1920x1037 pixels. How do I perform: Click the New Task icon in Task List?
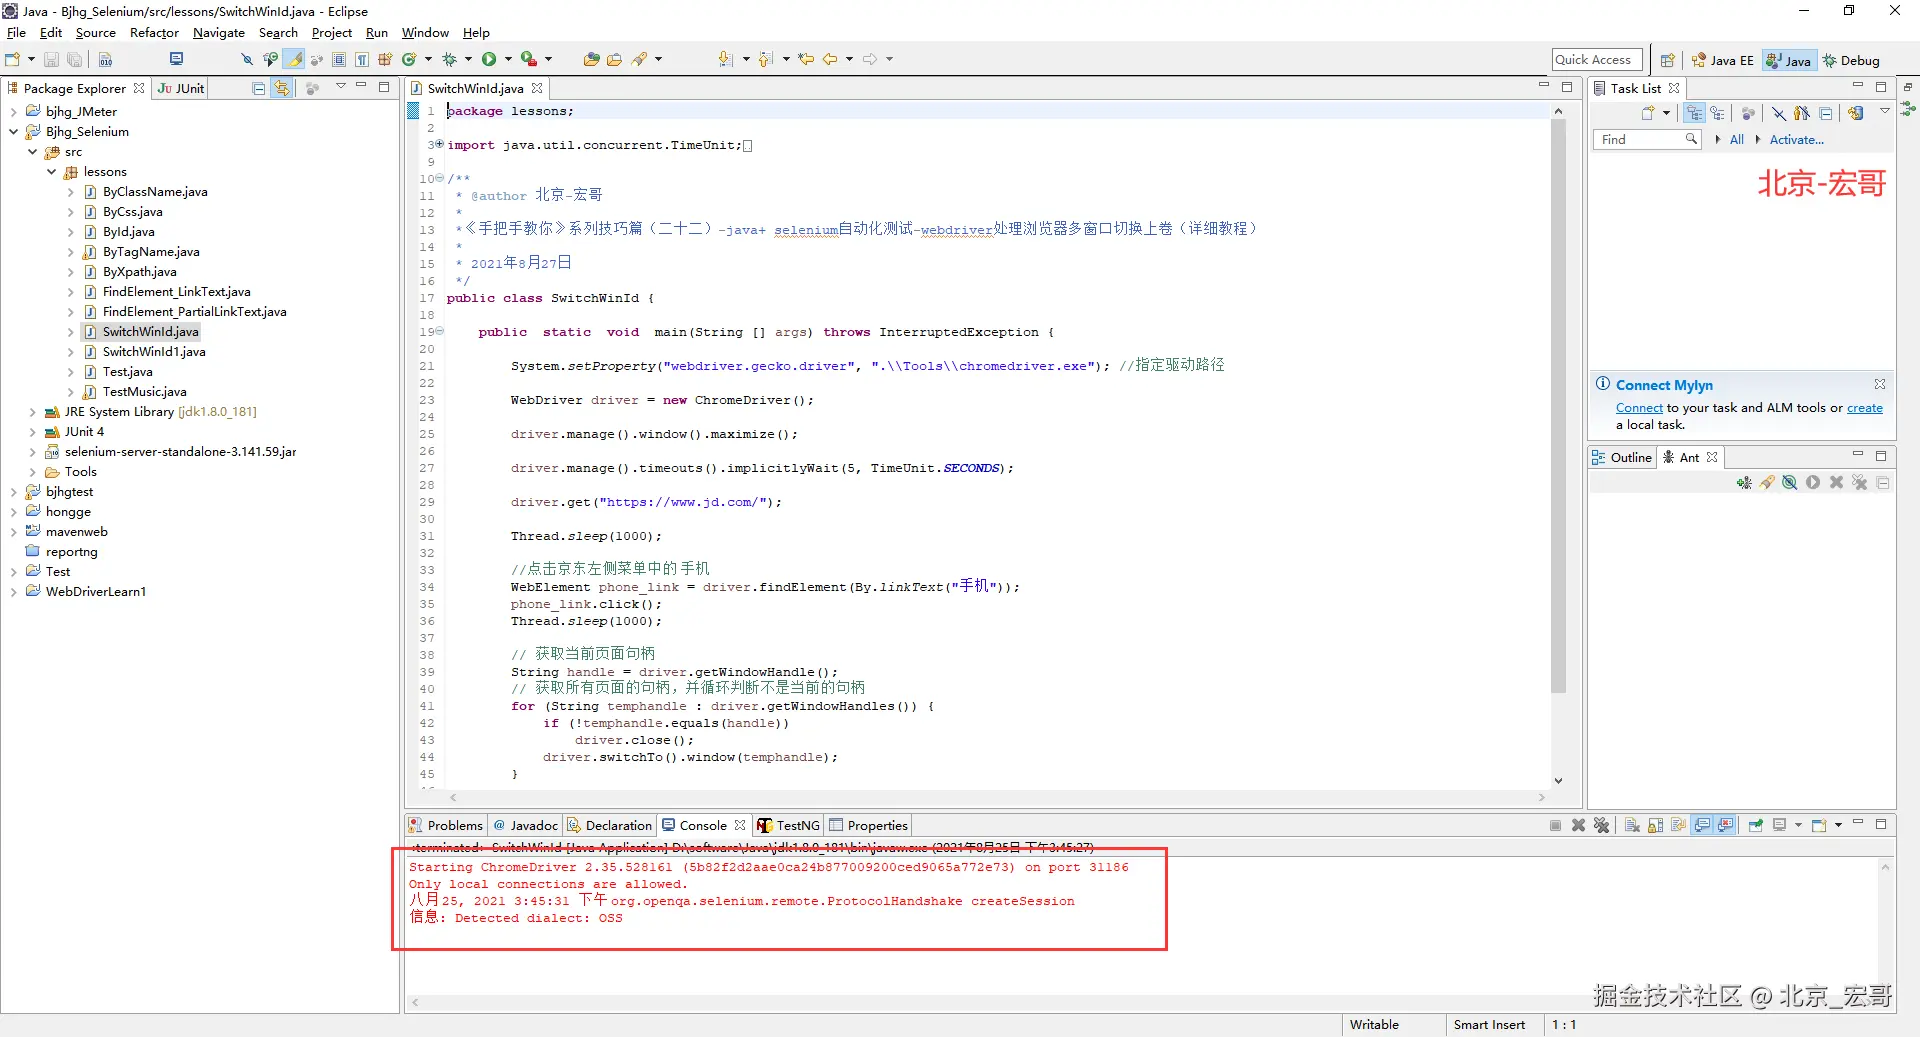click(x=1648, y=113)
